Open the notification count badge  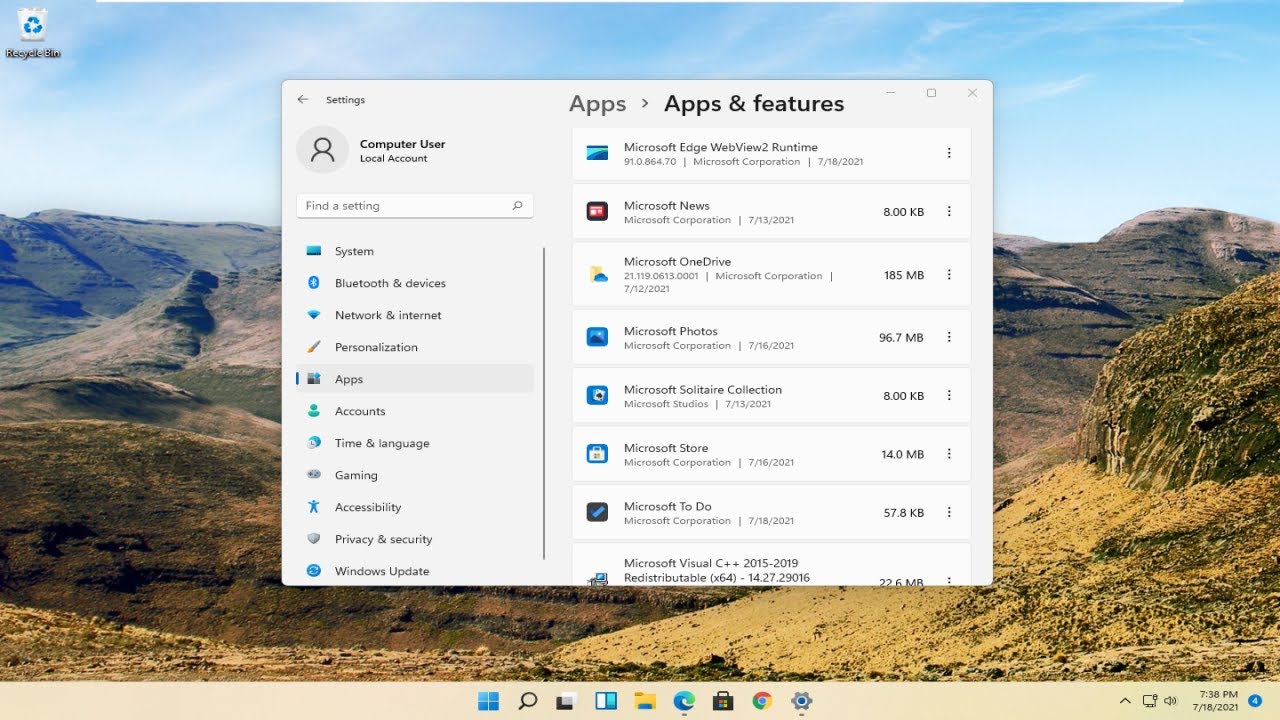[x=1255, y=701]
